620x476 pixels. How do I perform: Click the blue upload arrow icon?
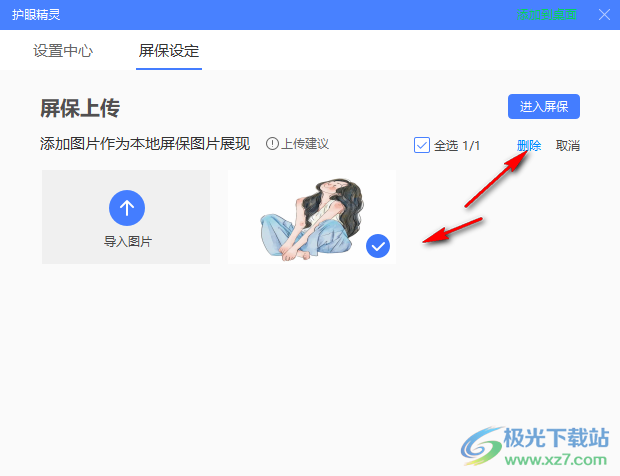tap(127, 208)
